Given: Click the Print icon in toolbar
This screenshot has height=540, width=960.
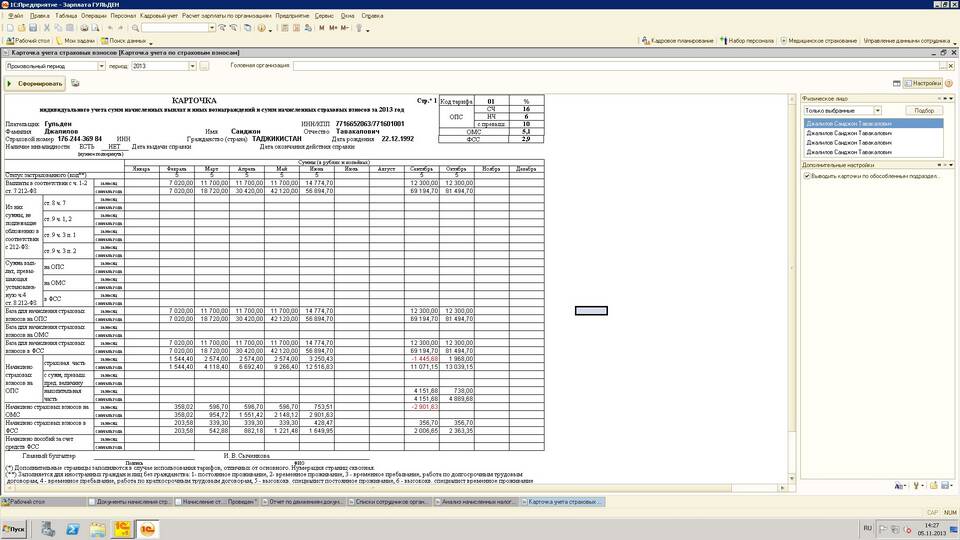Looking at the screenshot, I should pyautogui.click(x=84, y=28).
